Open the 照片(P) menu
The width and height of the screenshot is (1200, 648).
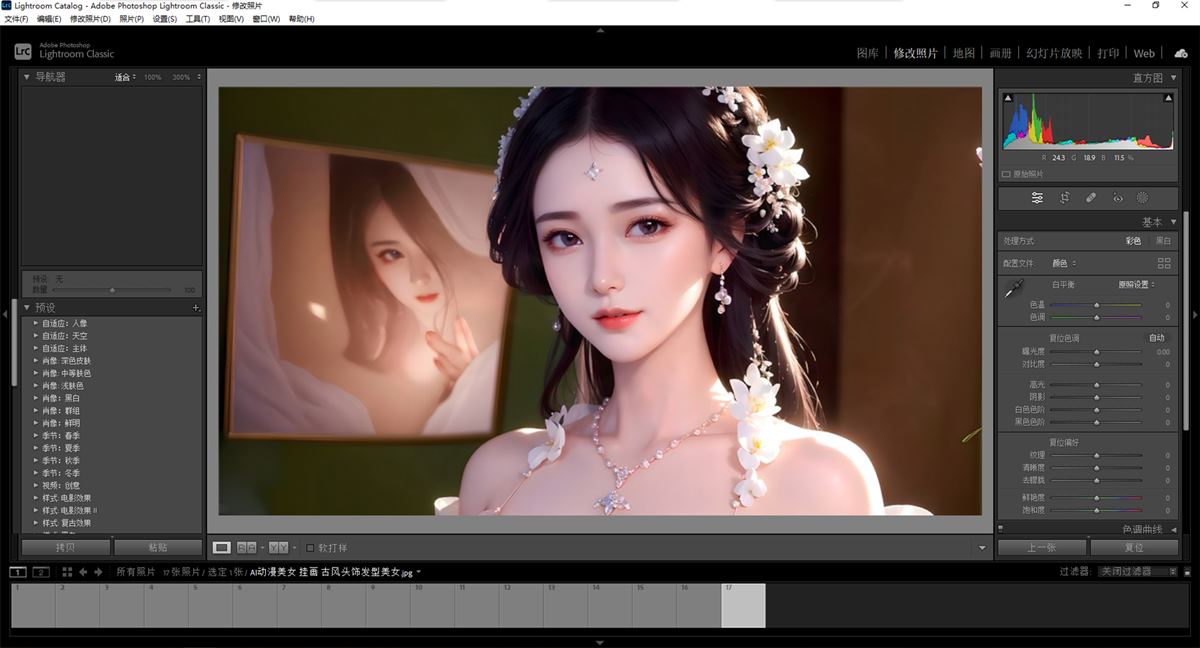point(131,19)
